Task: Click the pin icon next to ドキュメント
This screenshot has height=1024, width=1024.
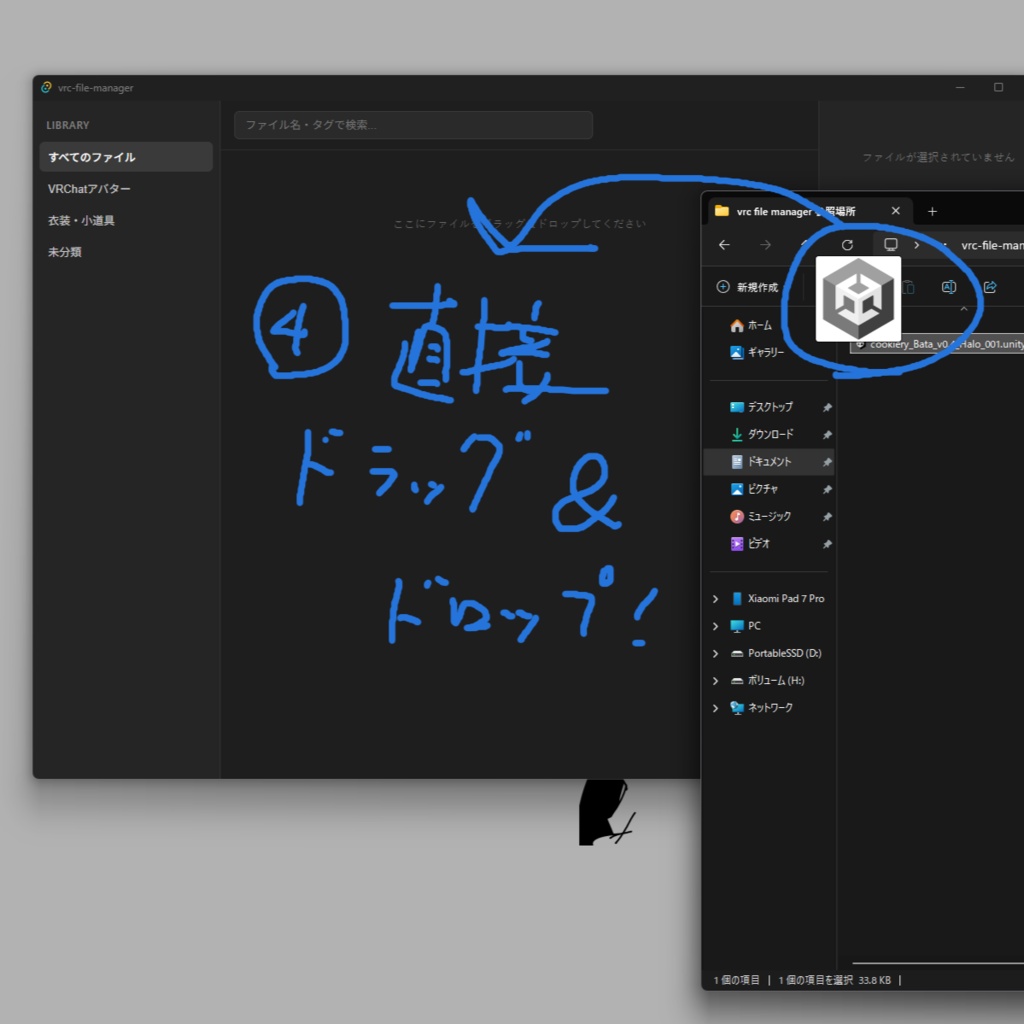Action: 827,462
